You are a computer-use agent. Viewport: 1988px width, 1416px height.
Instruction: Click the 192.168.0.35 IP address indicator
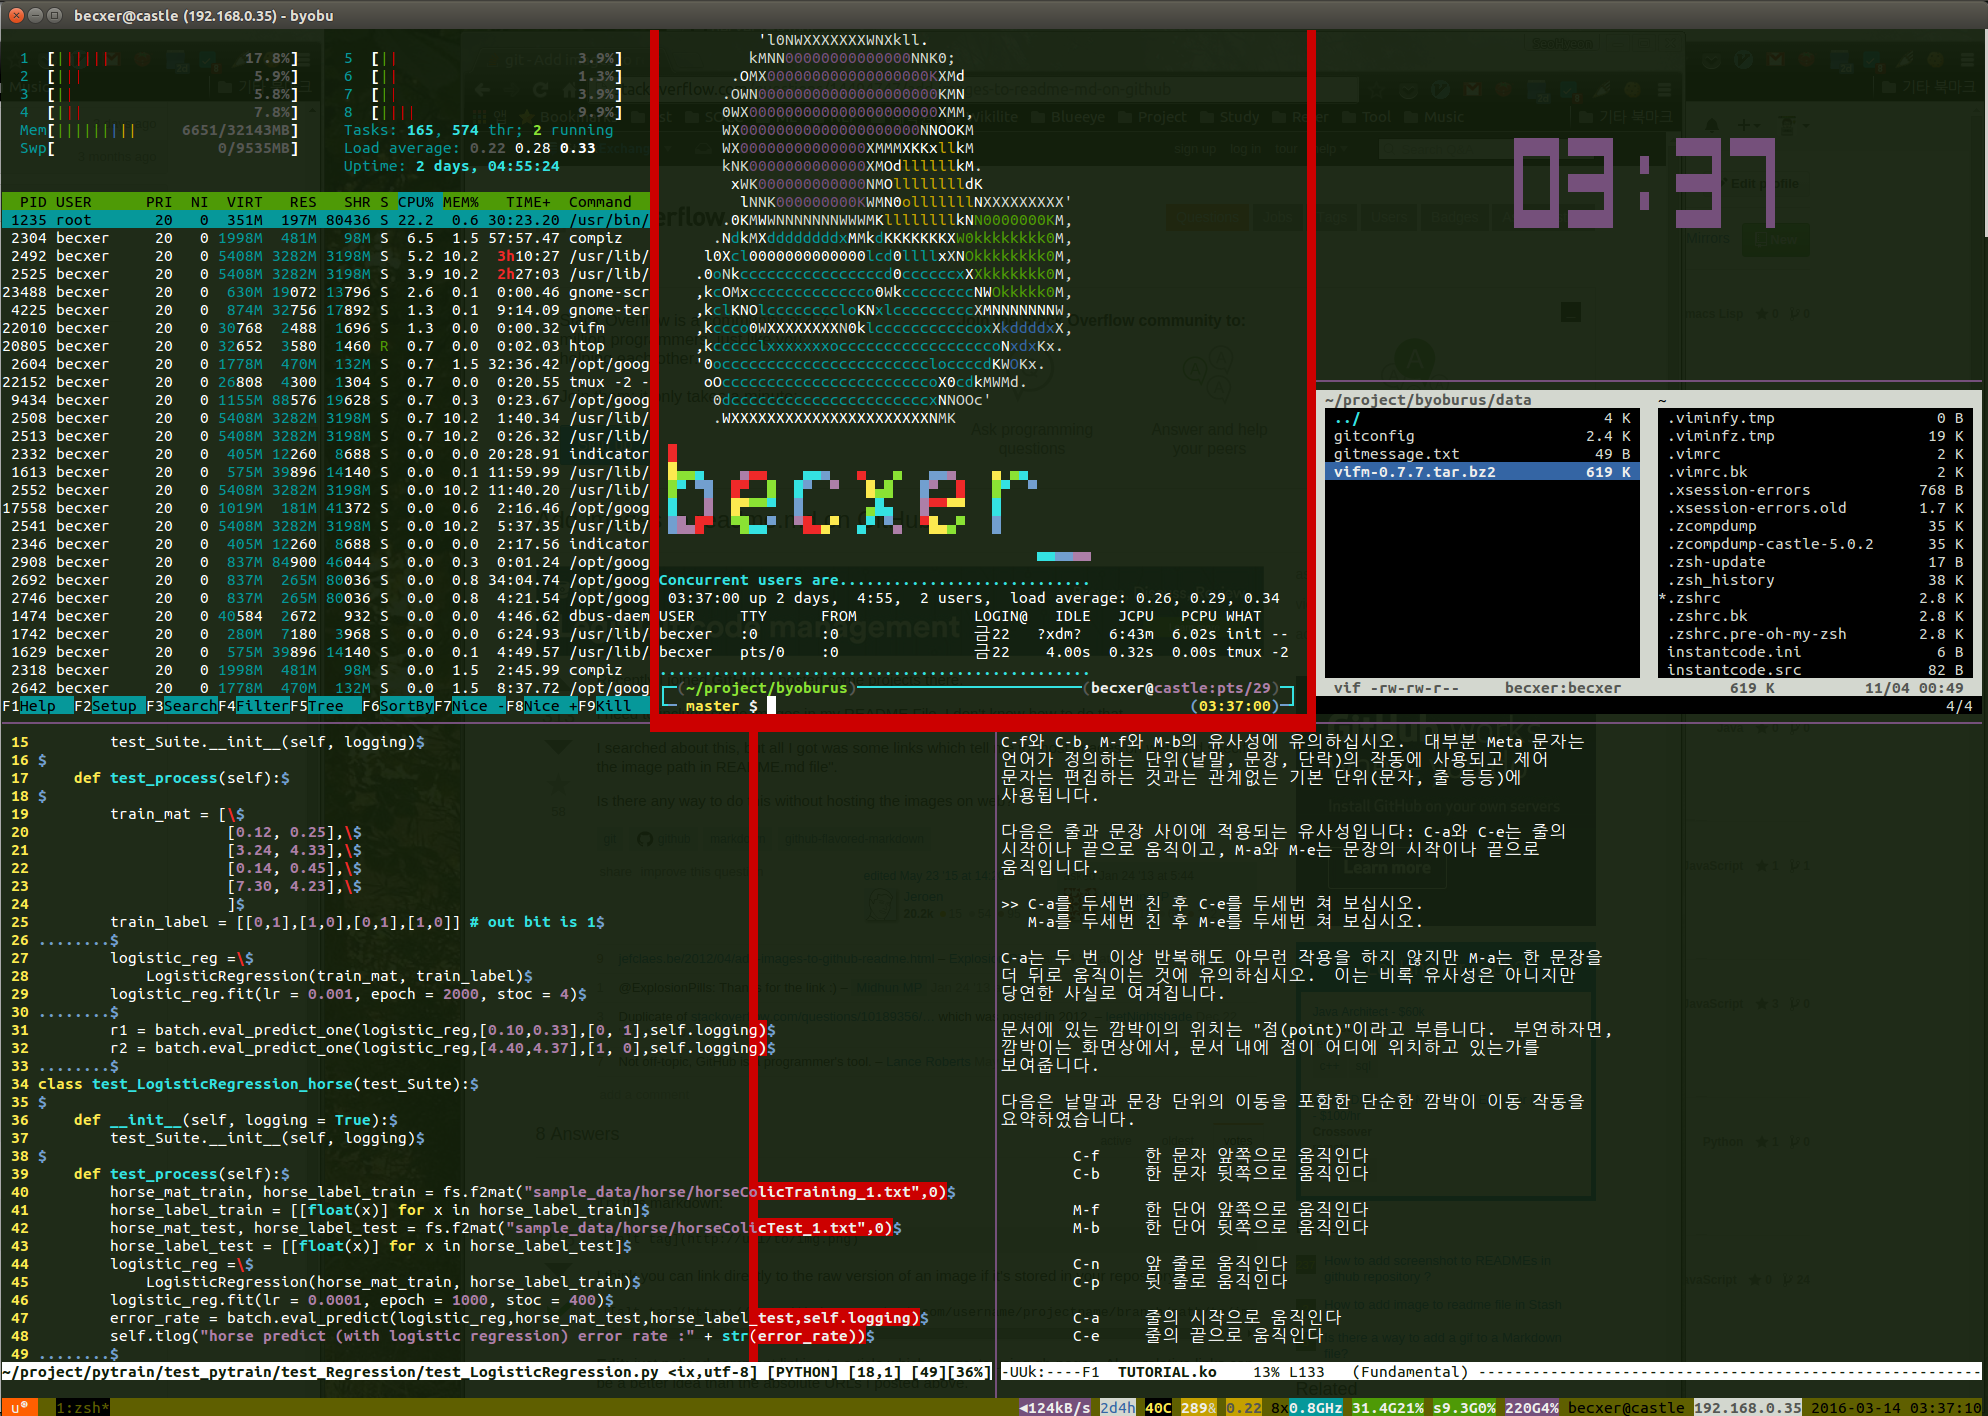[1747, 1407]
